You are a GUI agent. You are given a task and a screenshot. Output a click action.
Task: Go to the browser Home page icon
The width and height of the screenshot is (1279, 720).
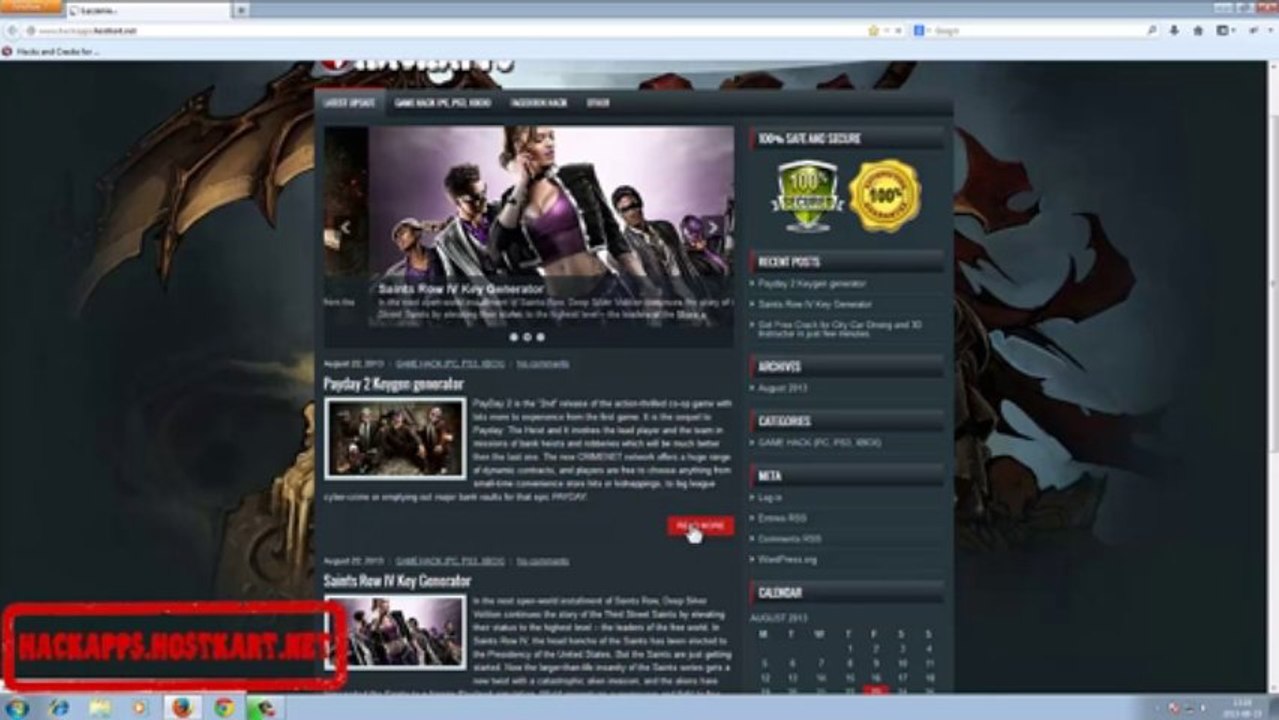click(x=1199, y=31)
